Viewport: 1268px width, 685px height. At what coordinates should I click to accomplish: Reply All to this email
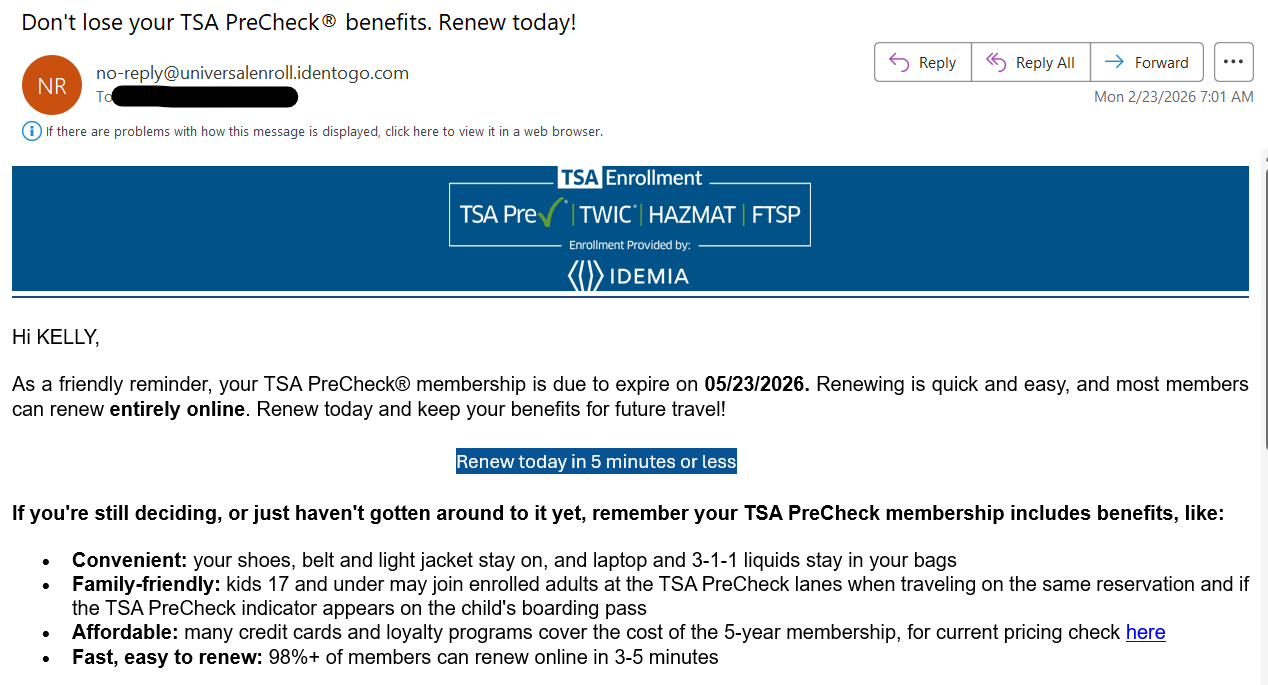(x=1030, y=62)
